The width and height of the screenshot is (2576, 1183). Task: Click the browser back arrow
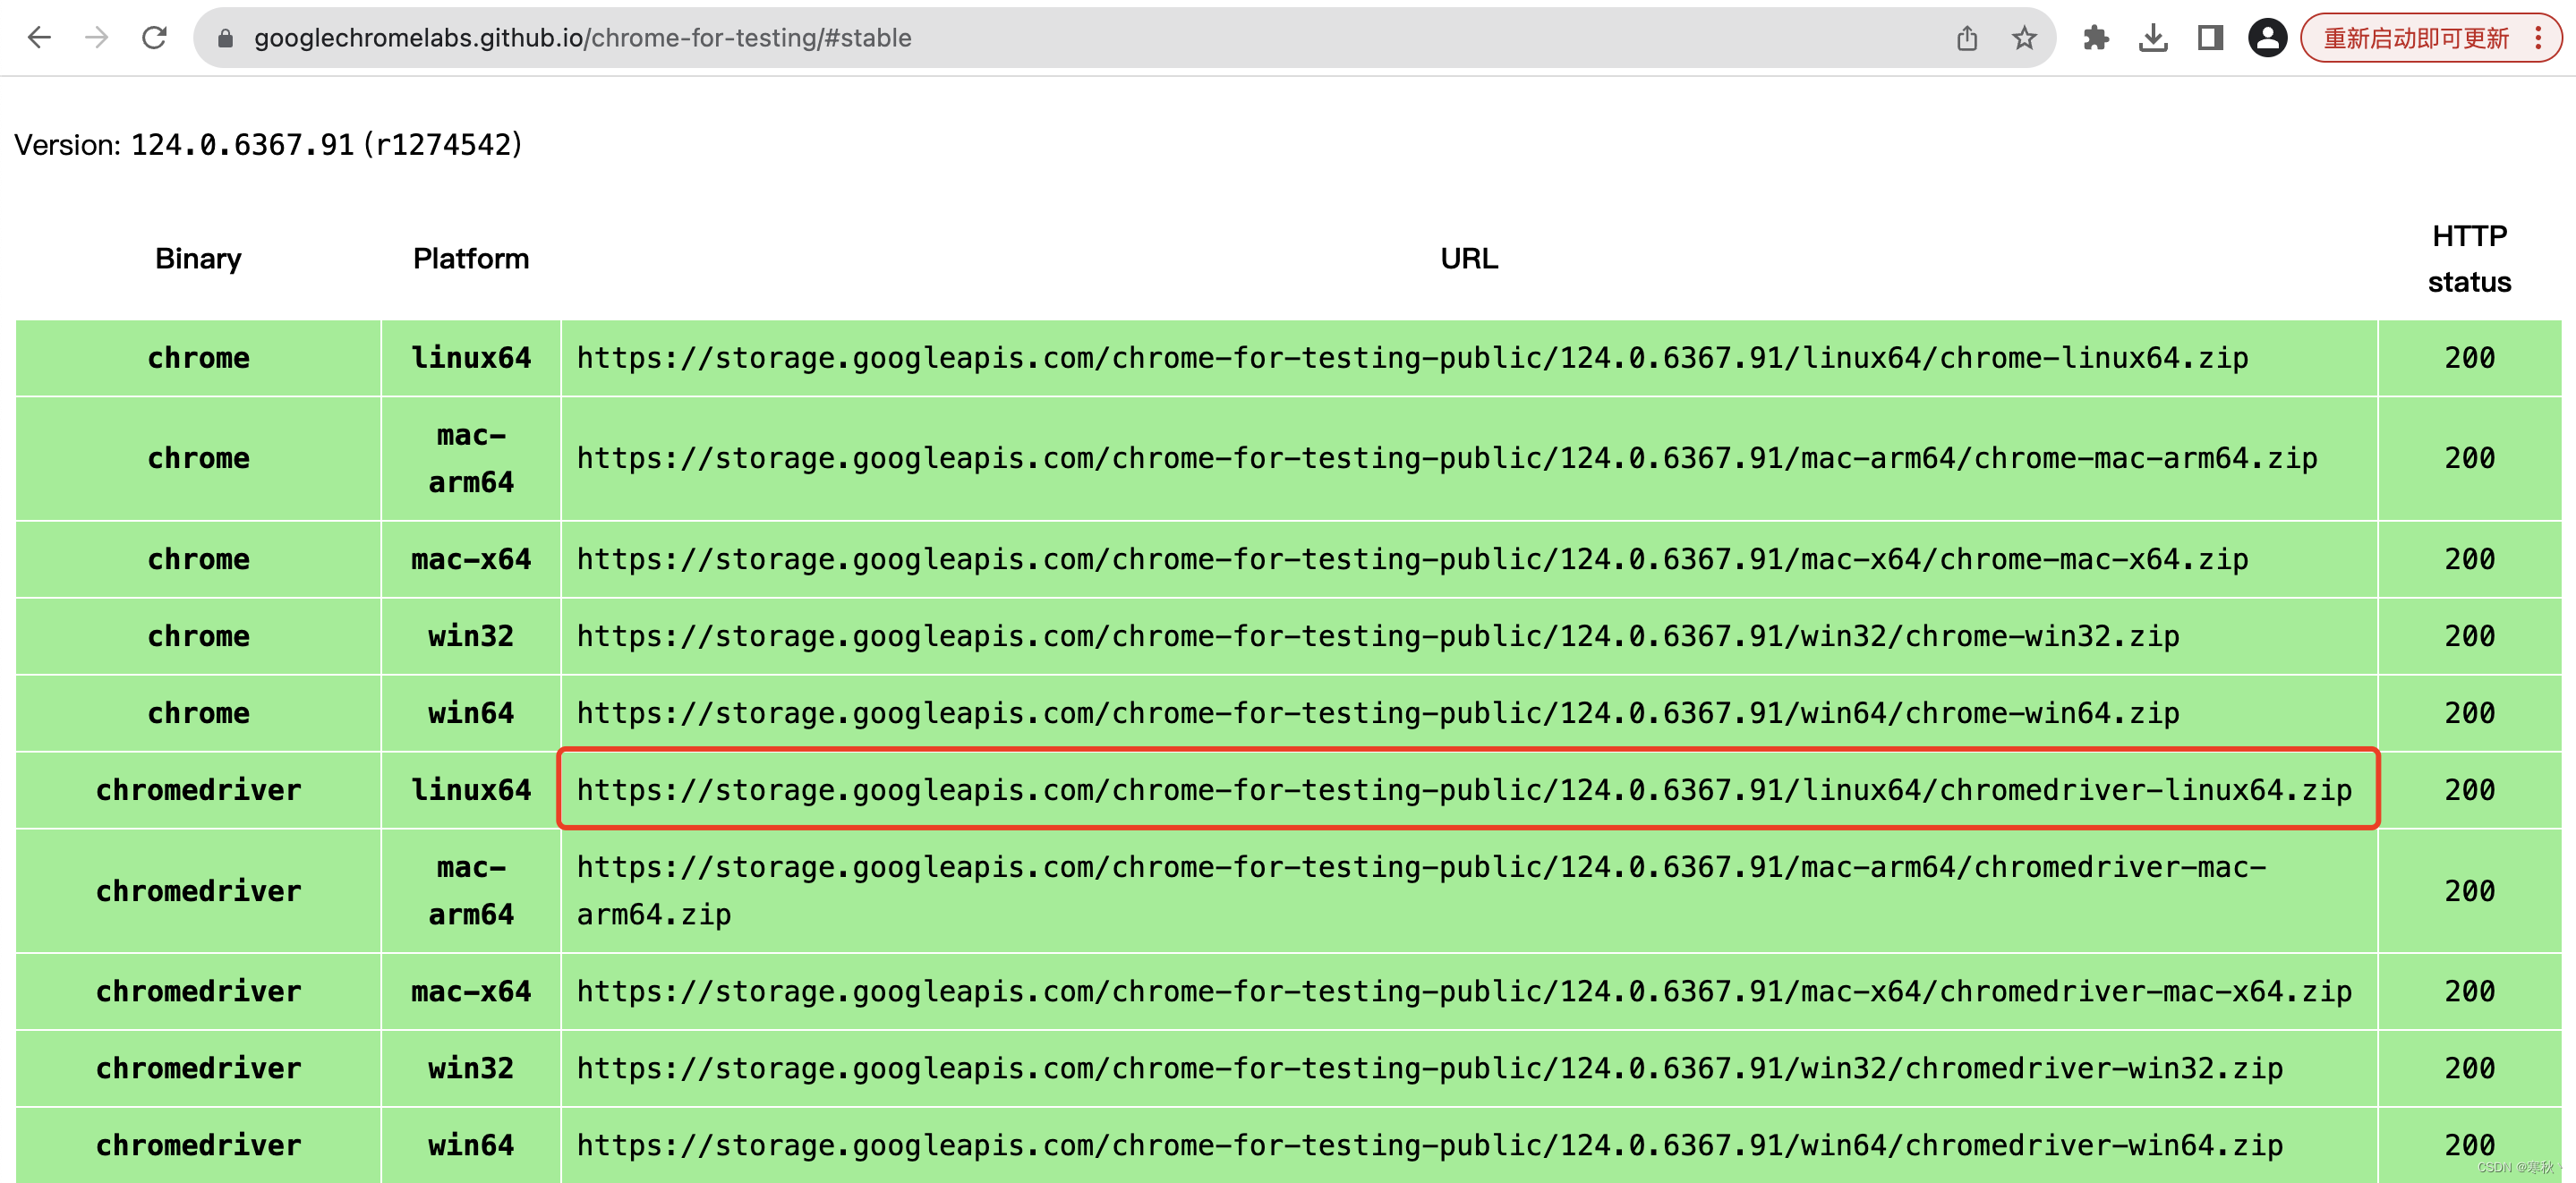[x=39, y=38]
